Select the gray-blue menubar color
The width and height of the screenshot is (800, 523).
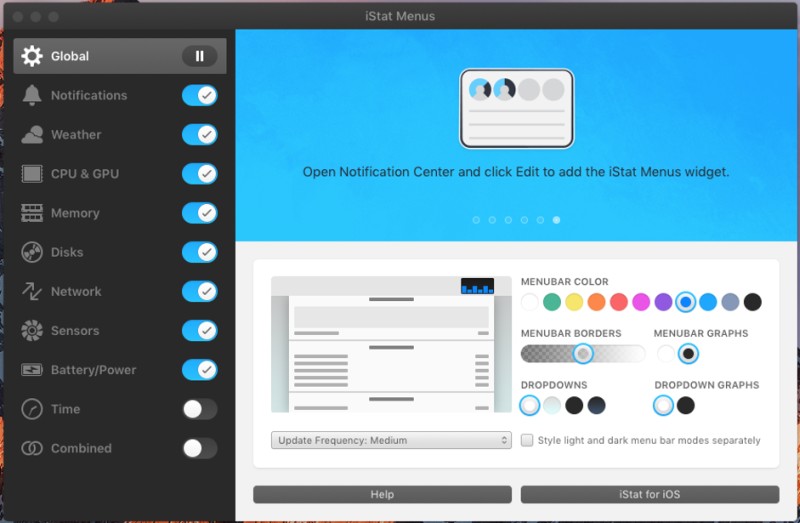(x=730, y=302)
